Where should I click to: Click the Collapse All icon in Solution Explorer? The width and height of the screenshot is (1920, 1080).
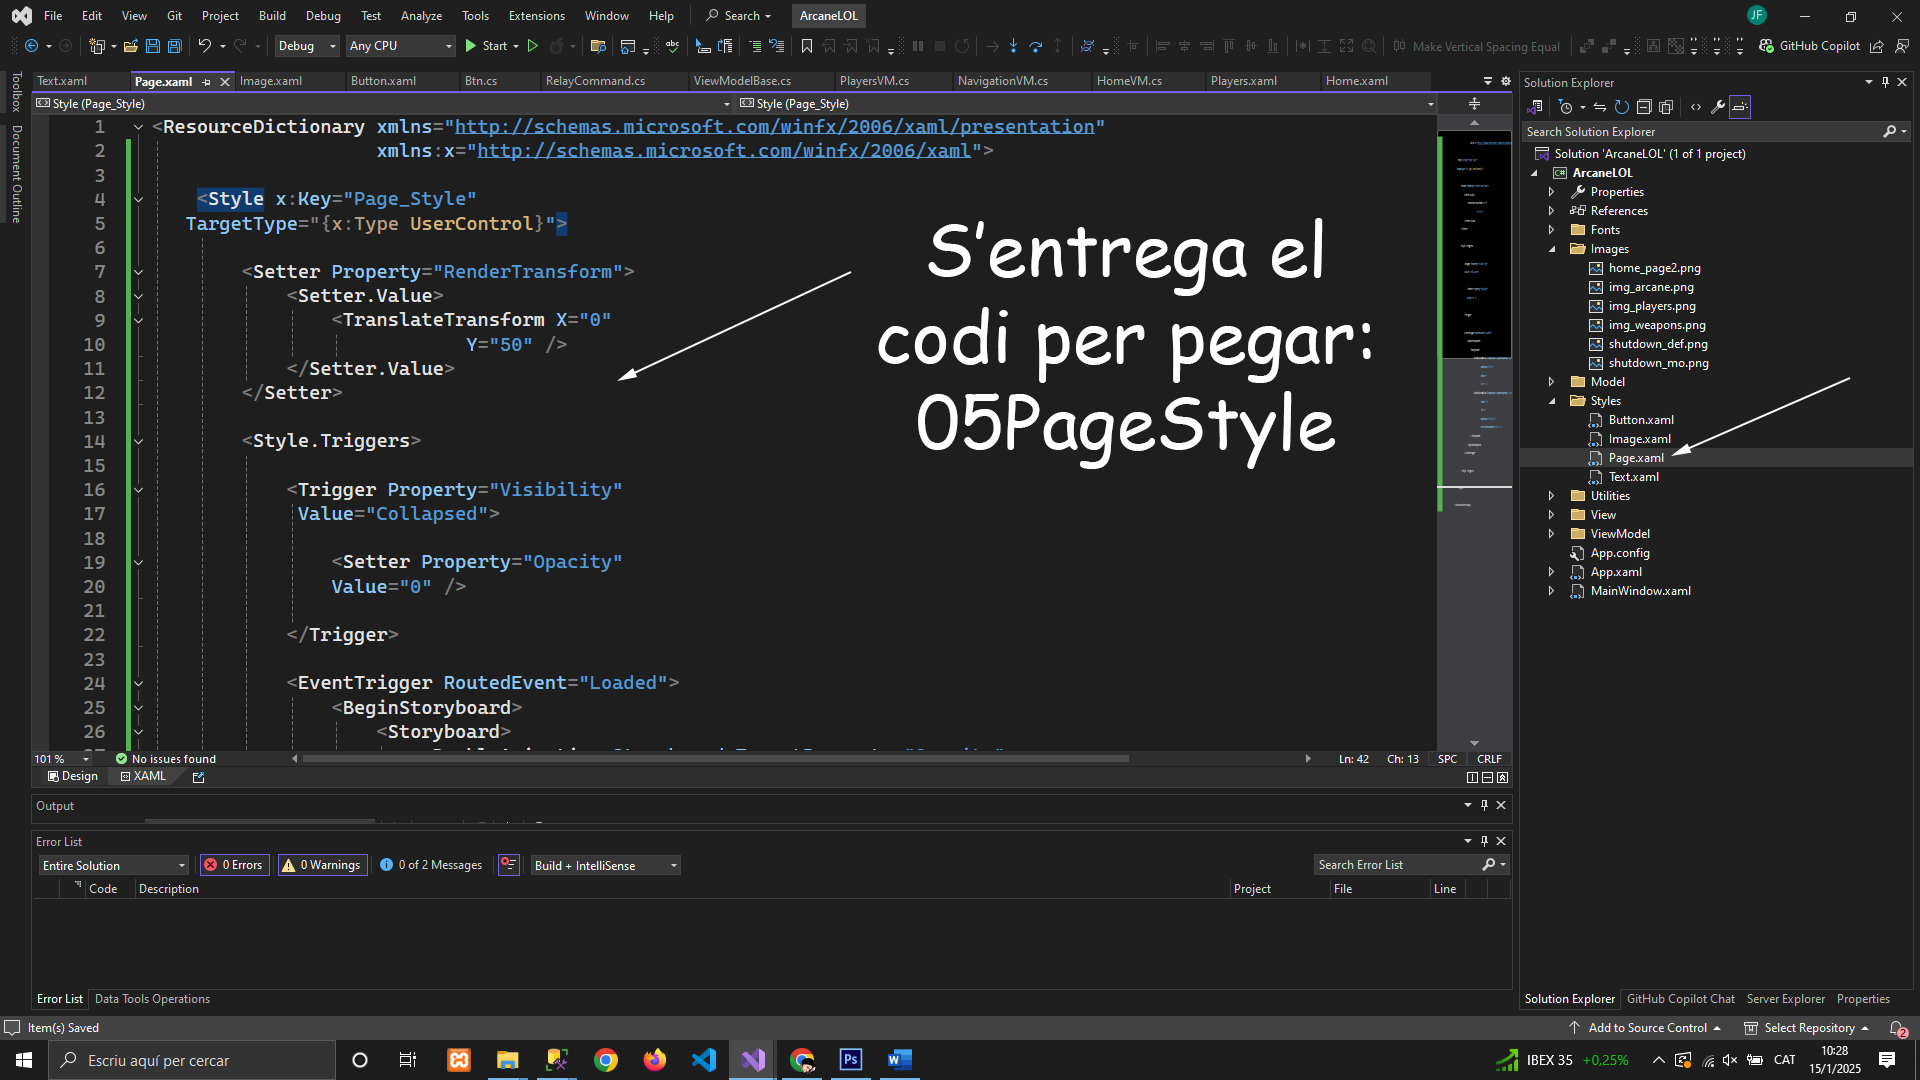[1644, 107]
